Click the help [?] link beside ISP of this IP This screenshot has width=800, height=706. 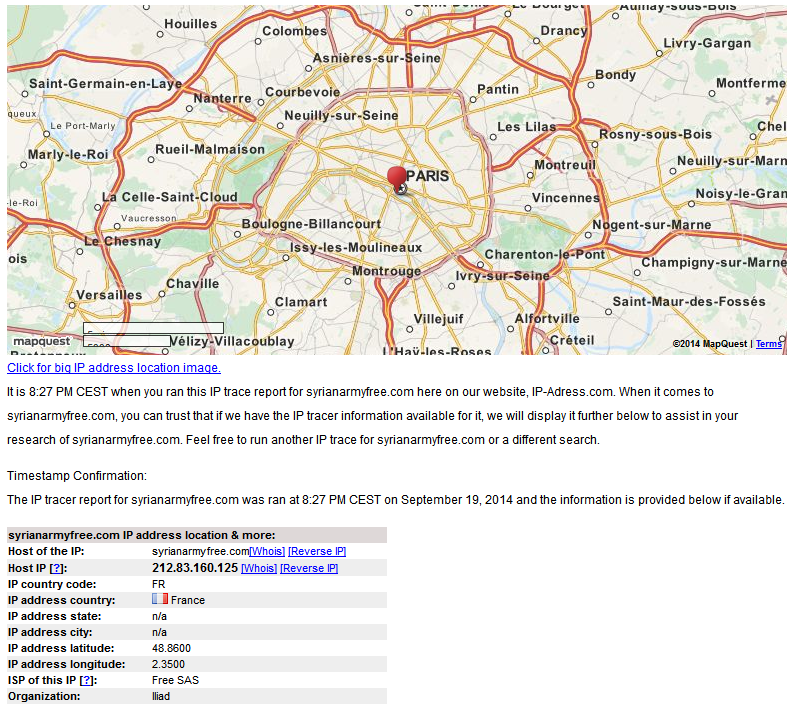click(87, 680)
